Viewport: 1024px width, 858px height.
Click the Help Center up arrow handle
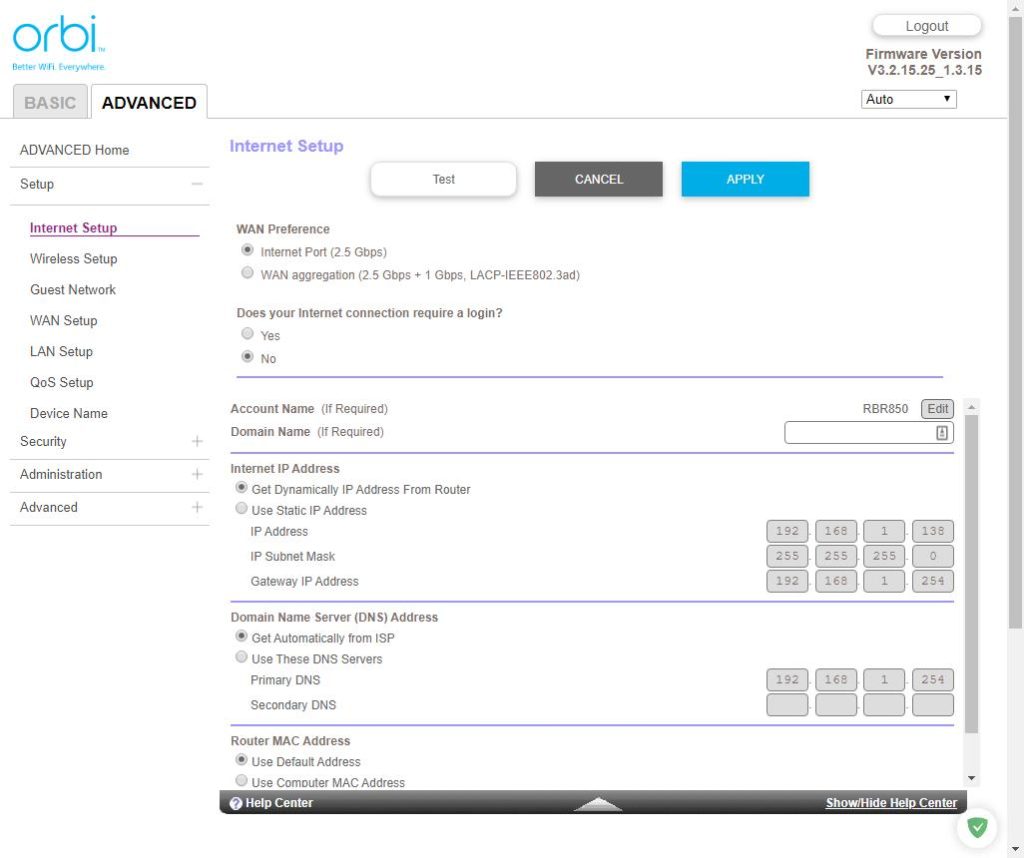(598, 803)
